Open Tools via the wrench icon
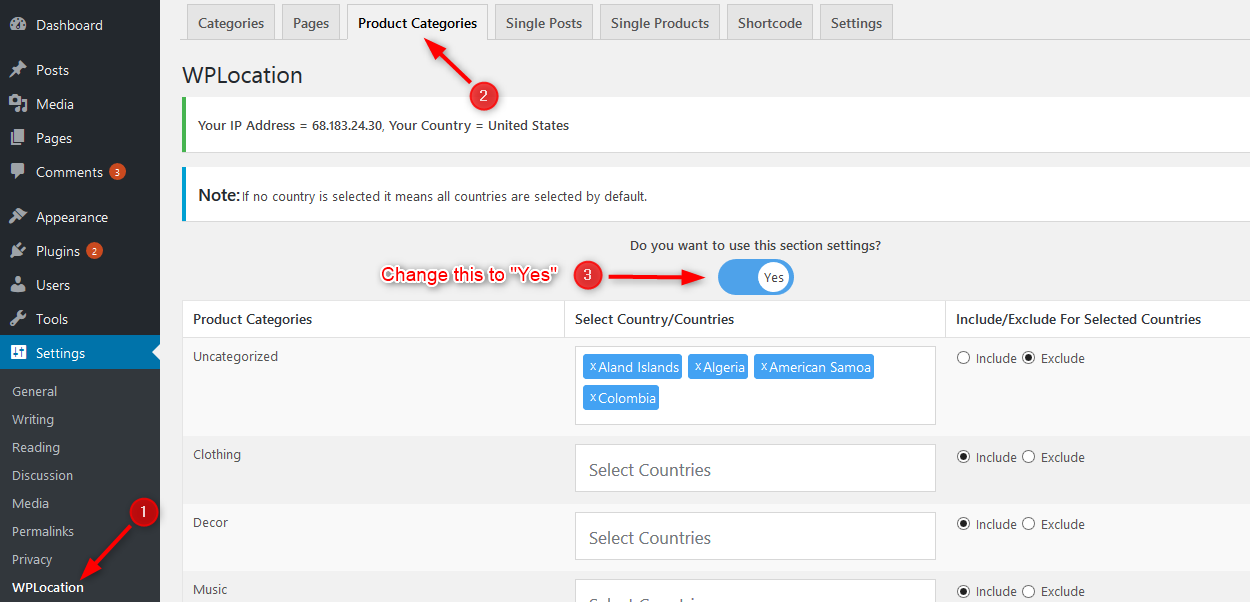Screen dimensions: 1250x602 [18, 319]
